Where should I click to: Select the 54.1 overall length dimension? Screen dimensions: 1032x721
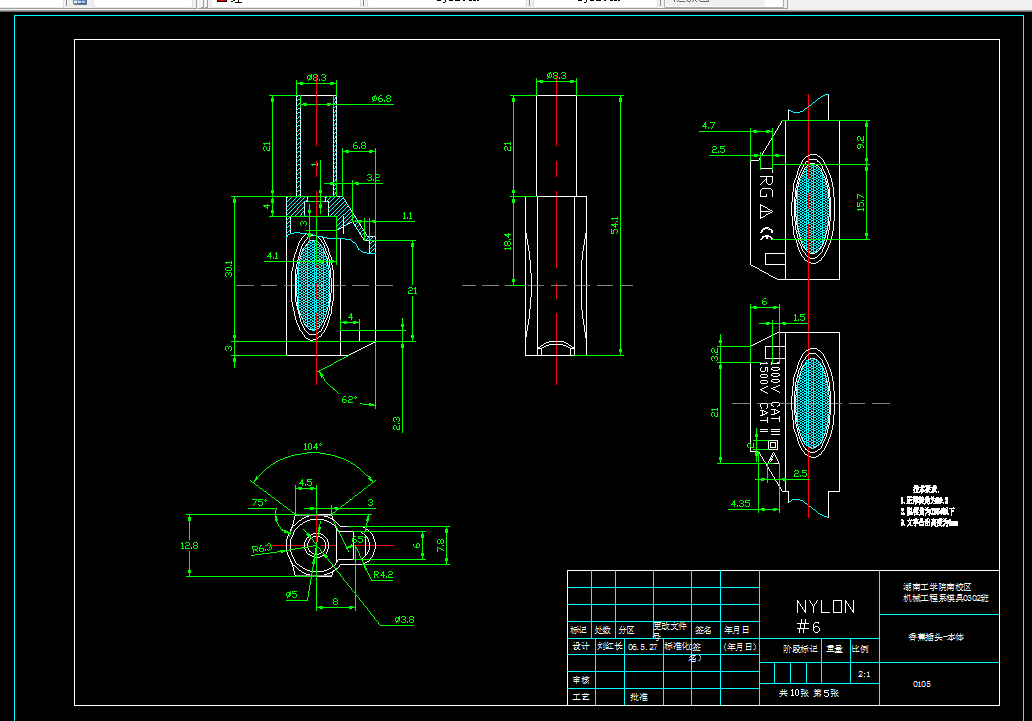[x=614, y=225]
